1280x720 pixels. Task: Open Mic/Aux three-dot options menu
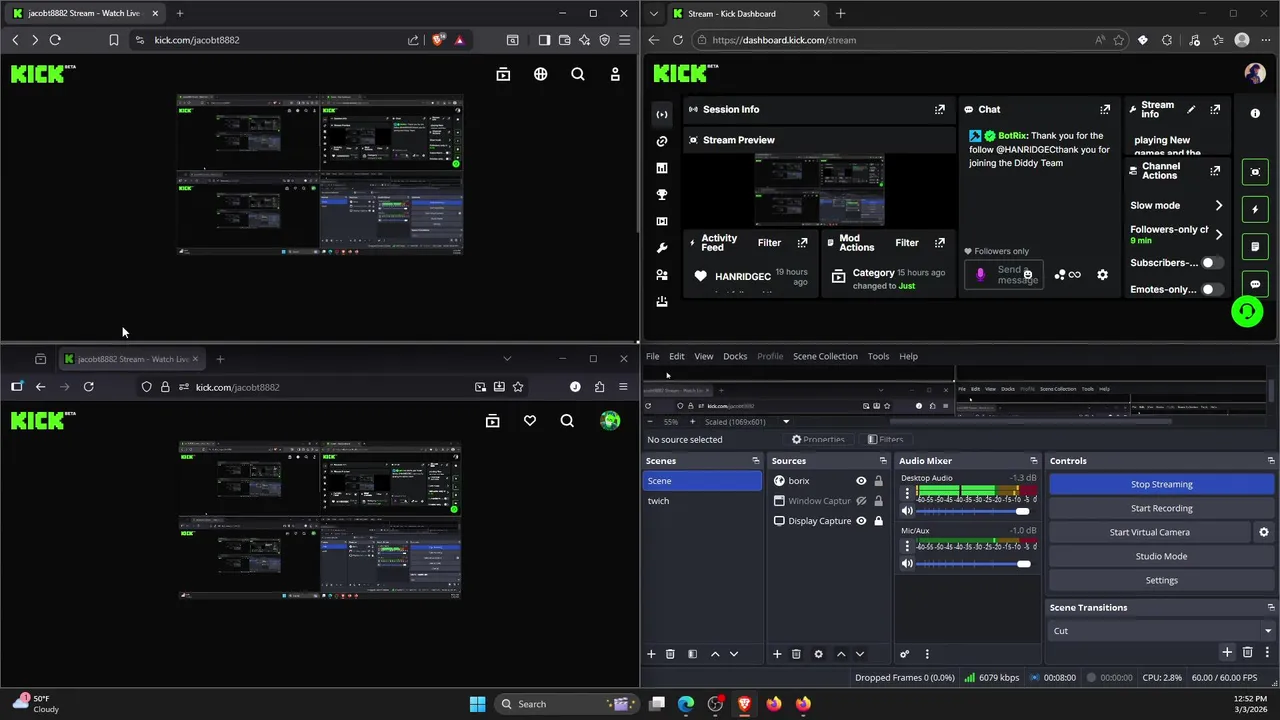[907, 546]
